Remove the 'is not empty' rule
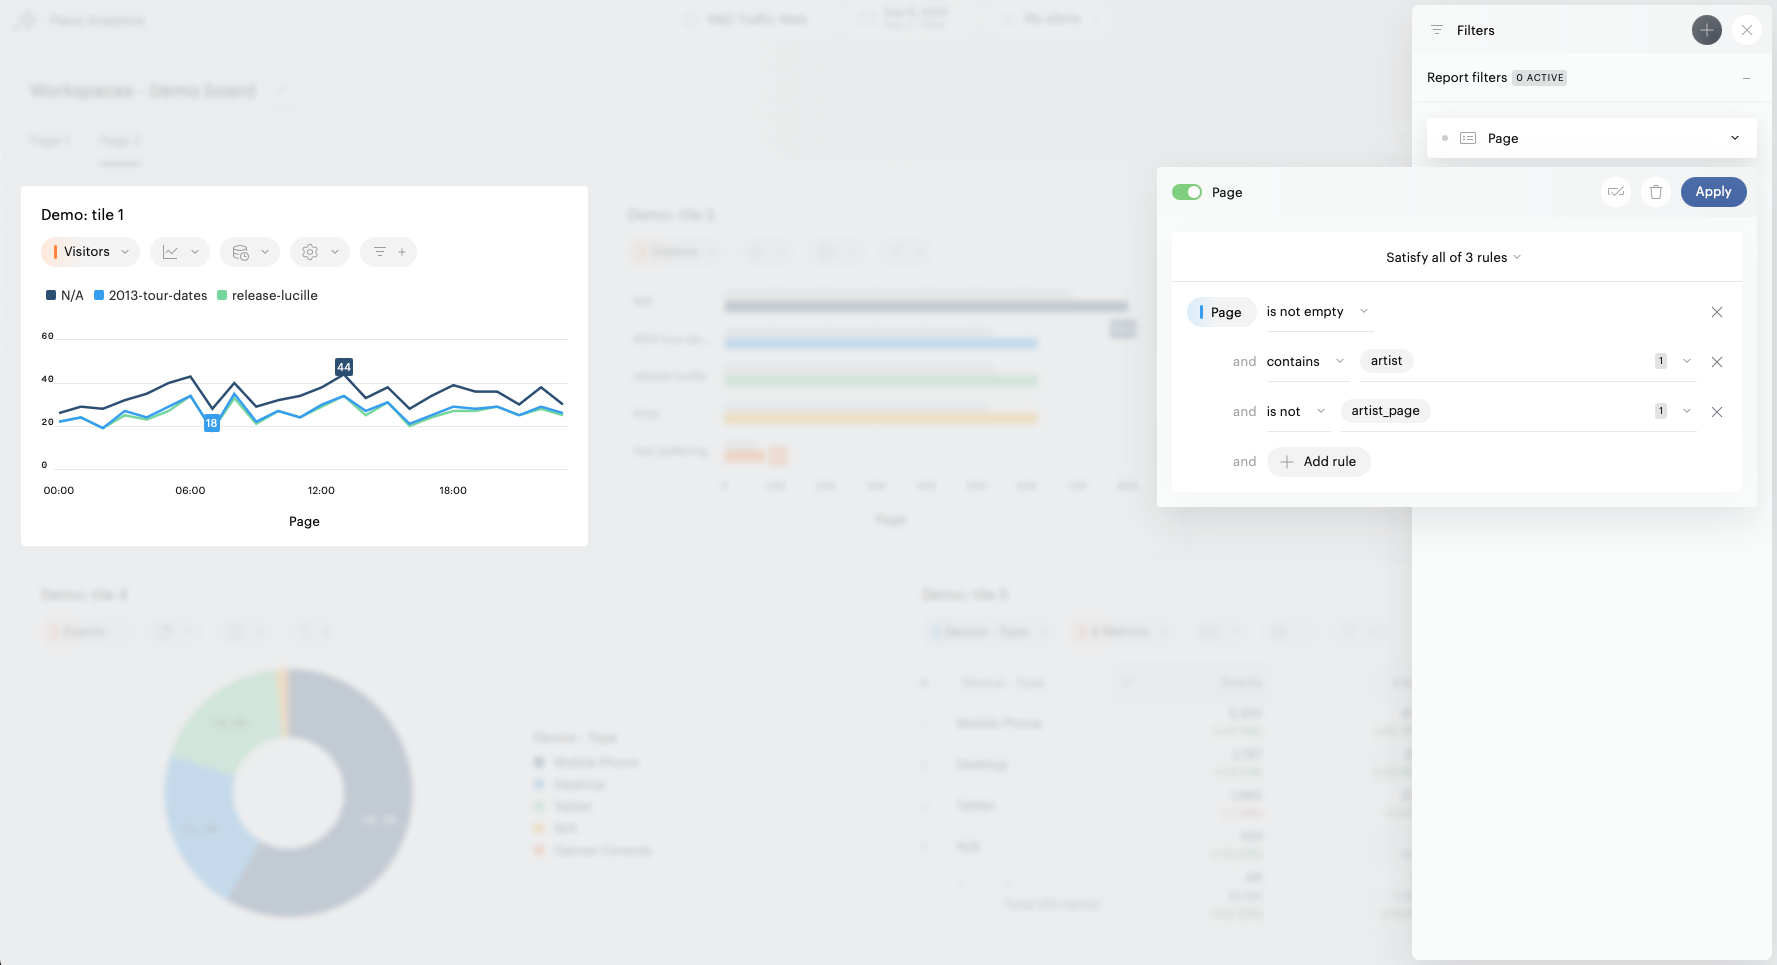 coord(1716,312)
